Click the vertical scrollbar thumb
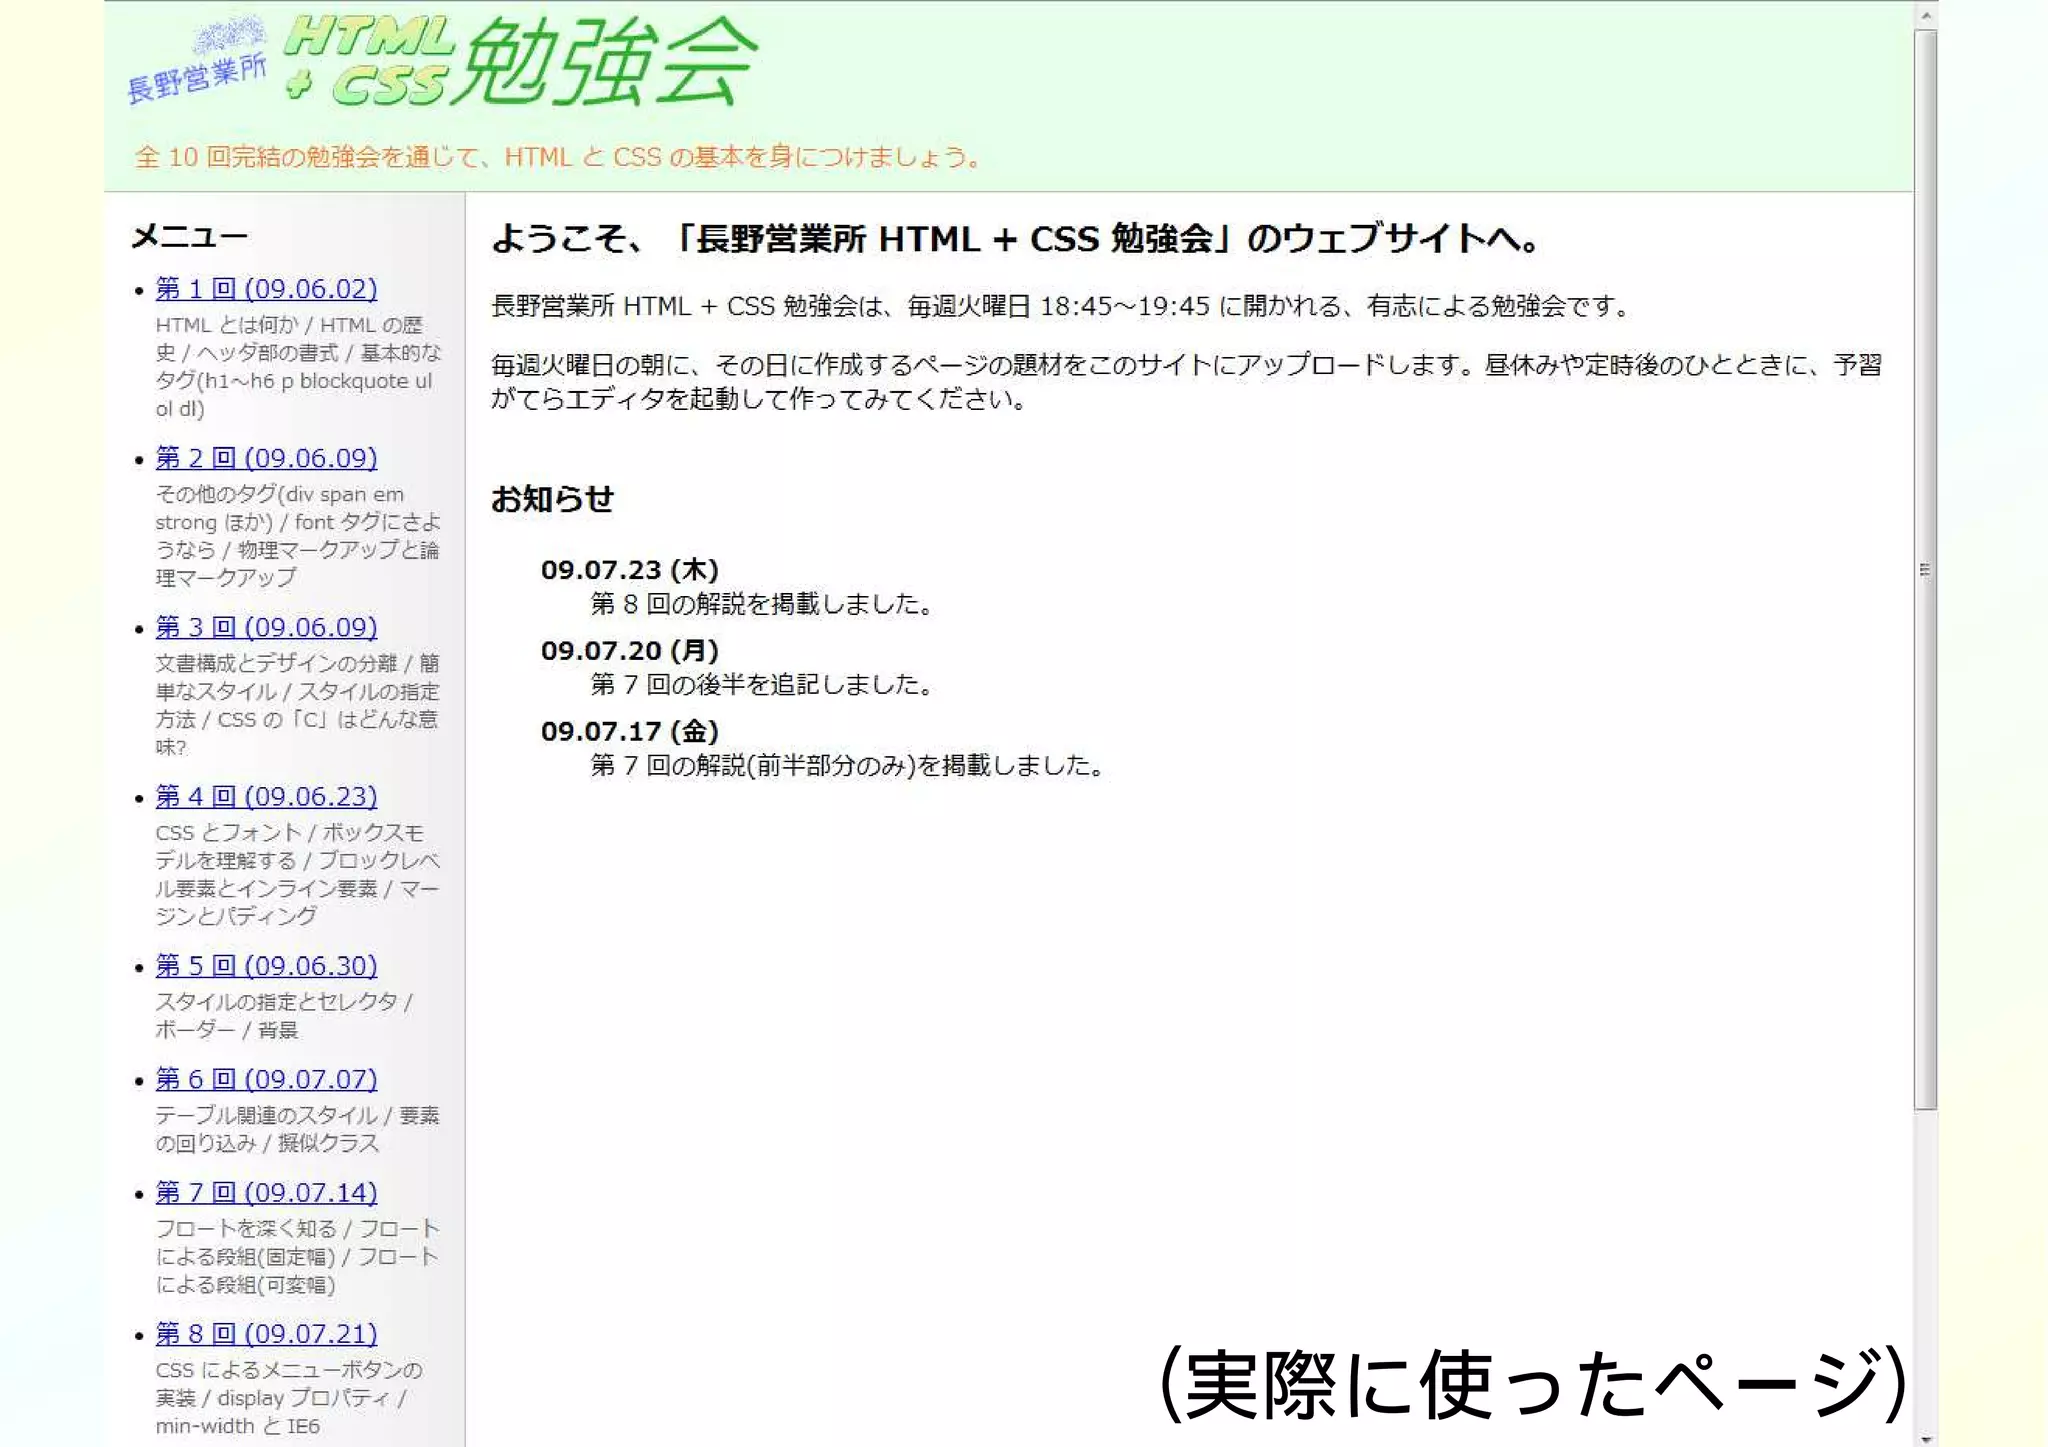The height and width of the screenshot is (1447, 2048). (1925, 569)
